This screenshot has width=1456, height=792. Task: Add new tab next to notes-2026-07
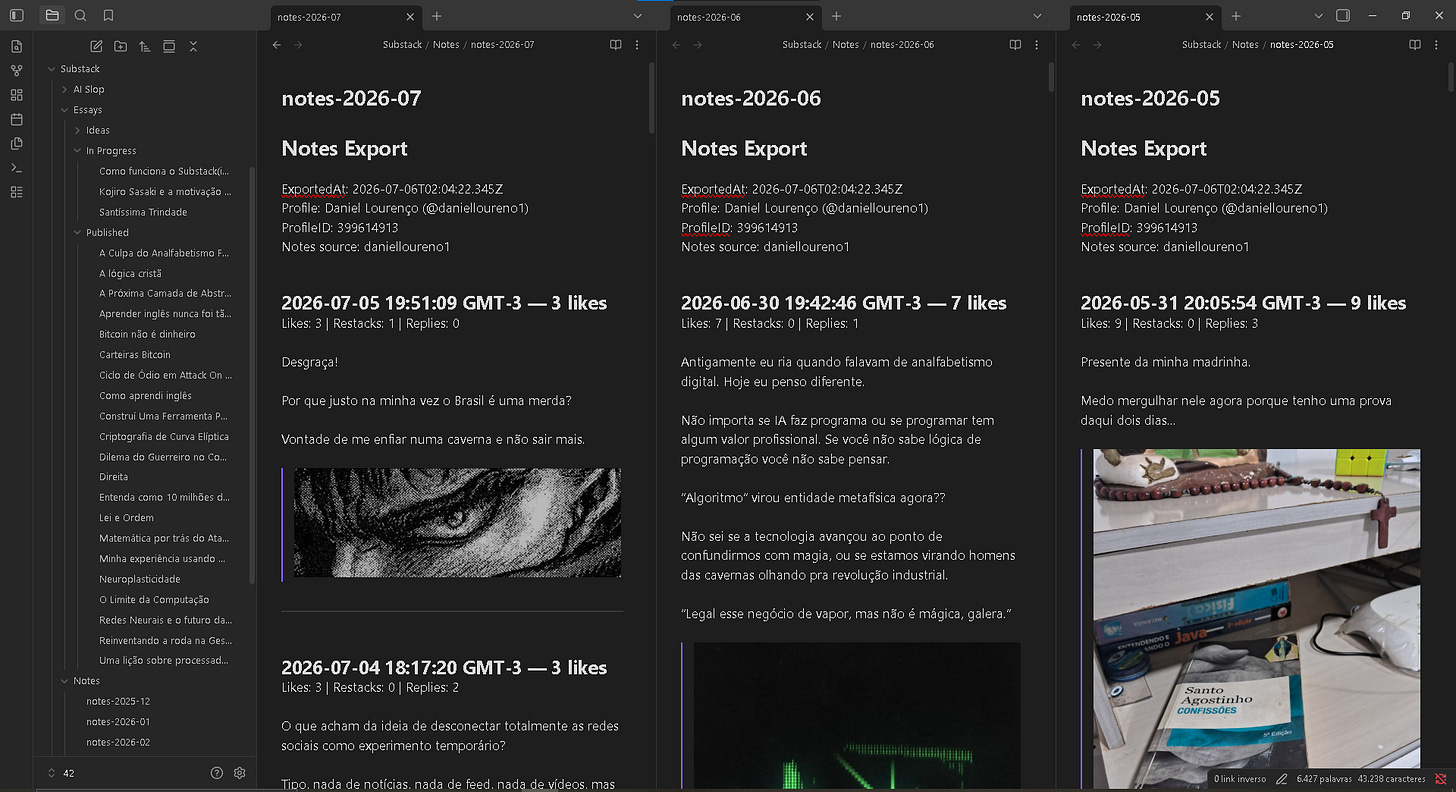pos(437,16)
